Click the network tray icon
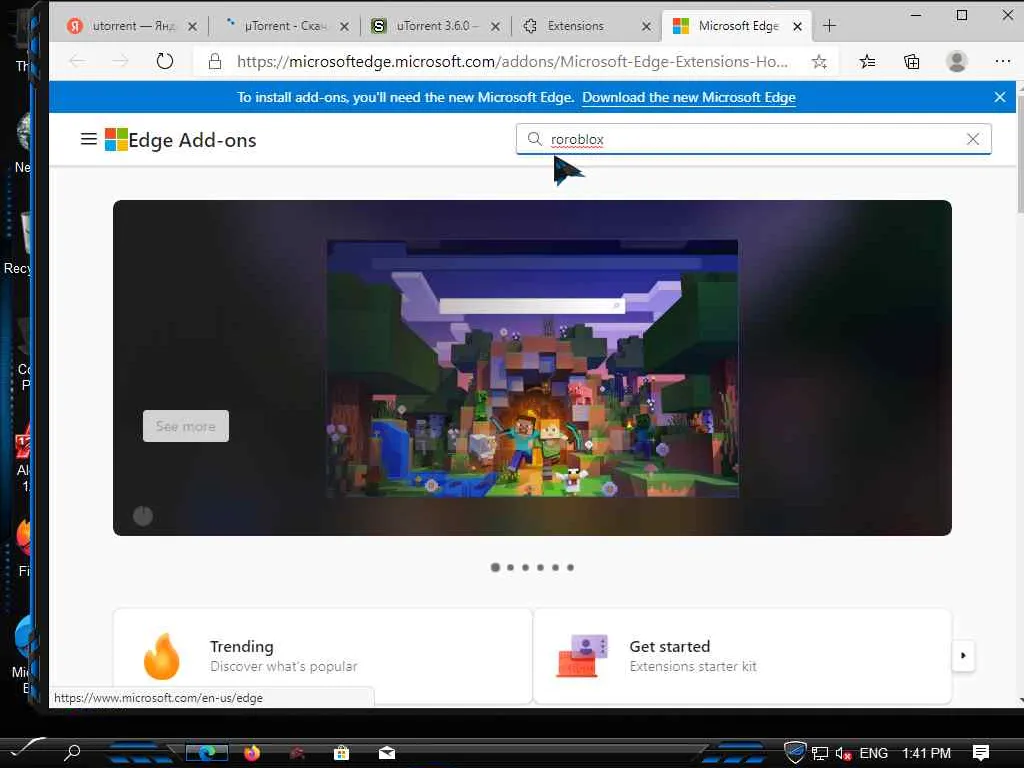The image size is (1024, 768). (x=820, y=754)
